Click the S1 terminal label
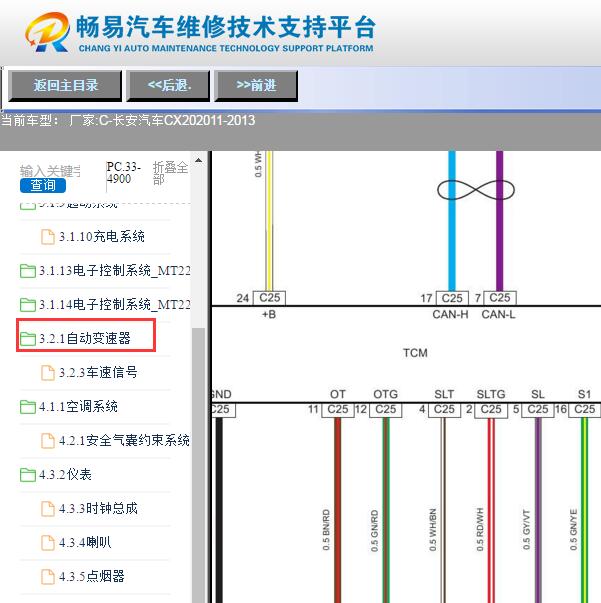 click(584, 394)
